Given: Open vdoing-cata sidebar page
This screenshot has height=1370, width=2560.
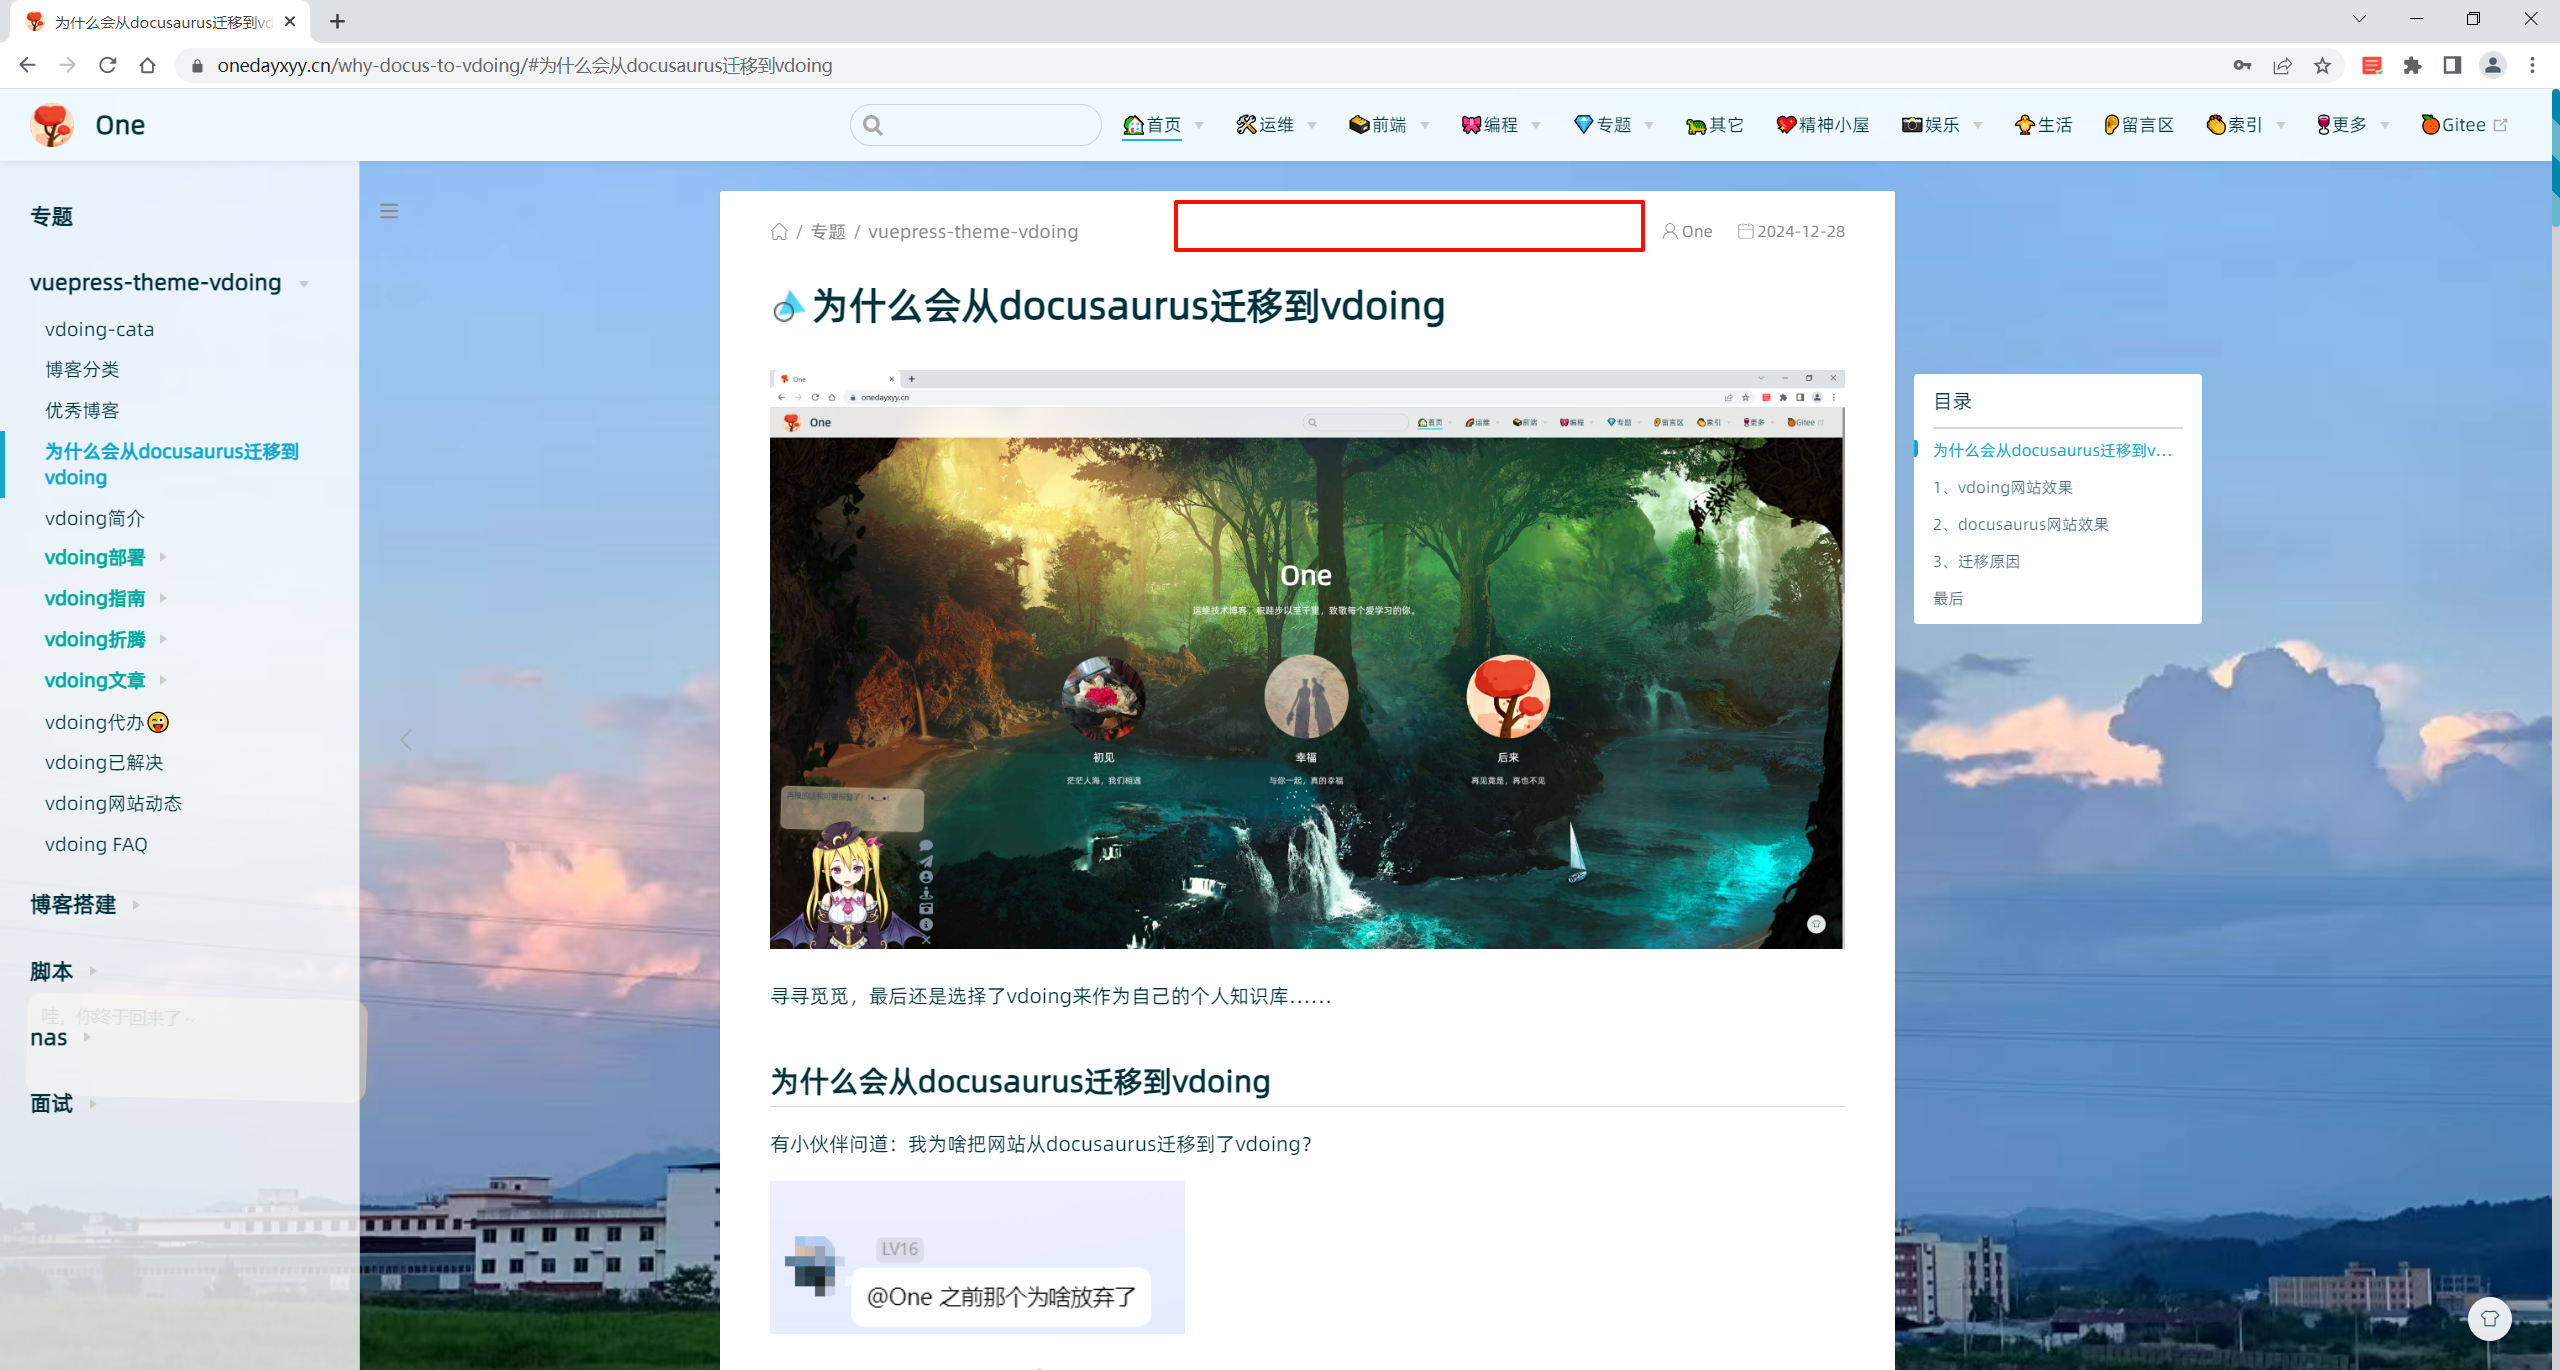Looking at the screenshot, I should 99,329.
